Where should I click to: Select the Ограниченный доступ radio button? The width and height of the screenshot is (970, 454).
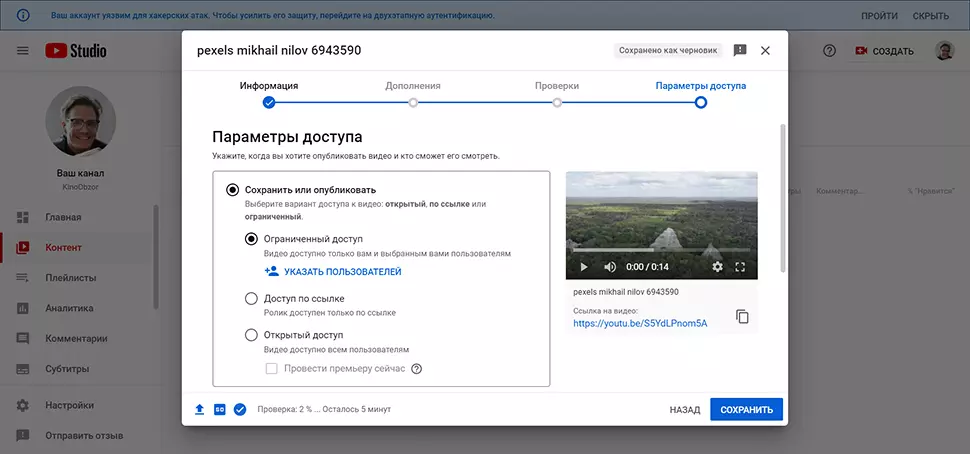[x=252, y=239]
